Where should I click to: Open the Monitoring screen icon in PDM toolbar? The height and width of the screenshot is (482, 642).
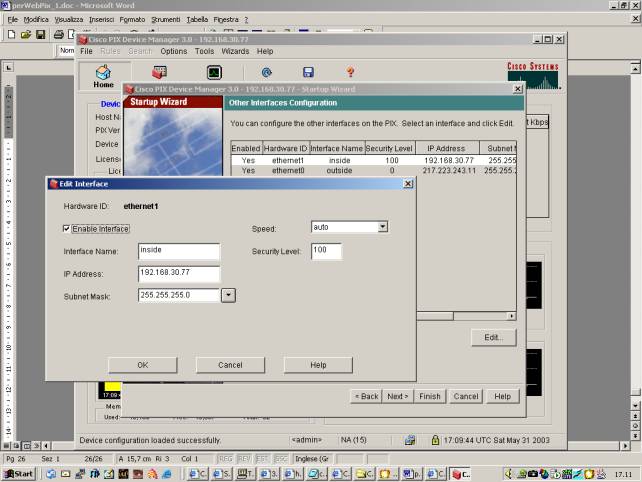coord(214,72)
